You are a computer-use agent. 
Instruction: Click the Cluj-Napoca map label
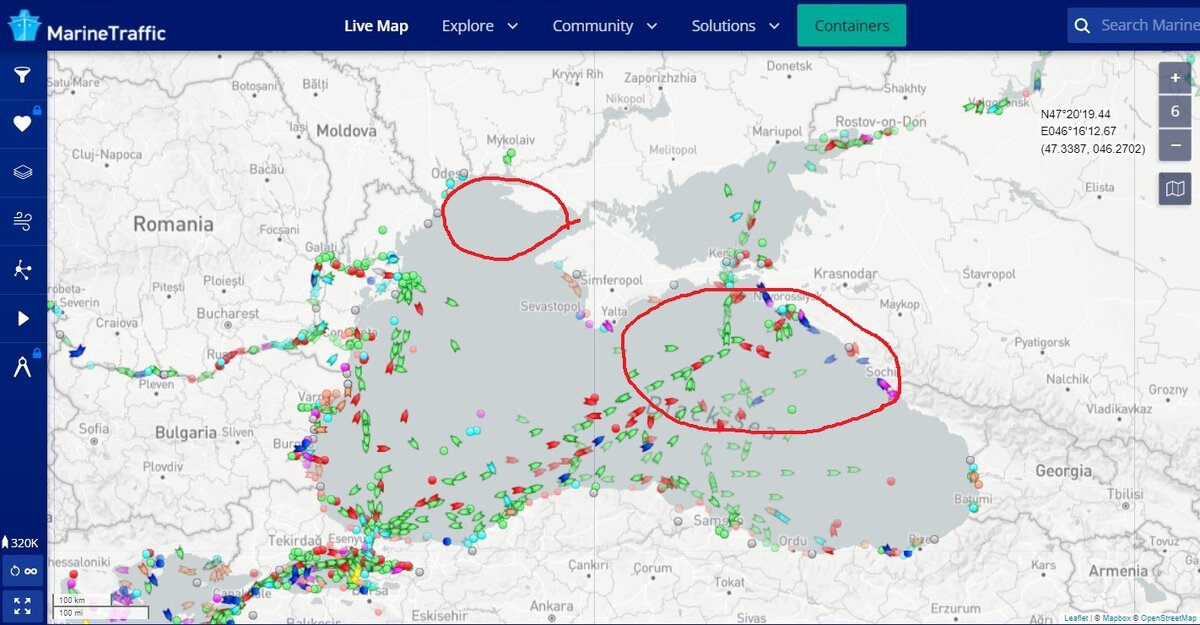tap(107, 154)
